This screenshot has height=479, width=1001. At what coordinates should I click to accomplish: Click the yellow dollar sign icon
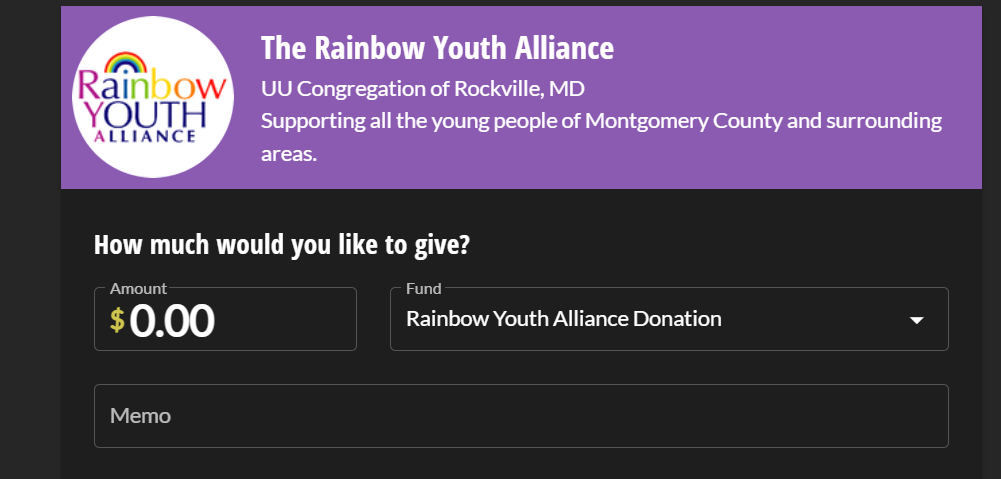117,320
